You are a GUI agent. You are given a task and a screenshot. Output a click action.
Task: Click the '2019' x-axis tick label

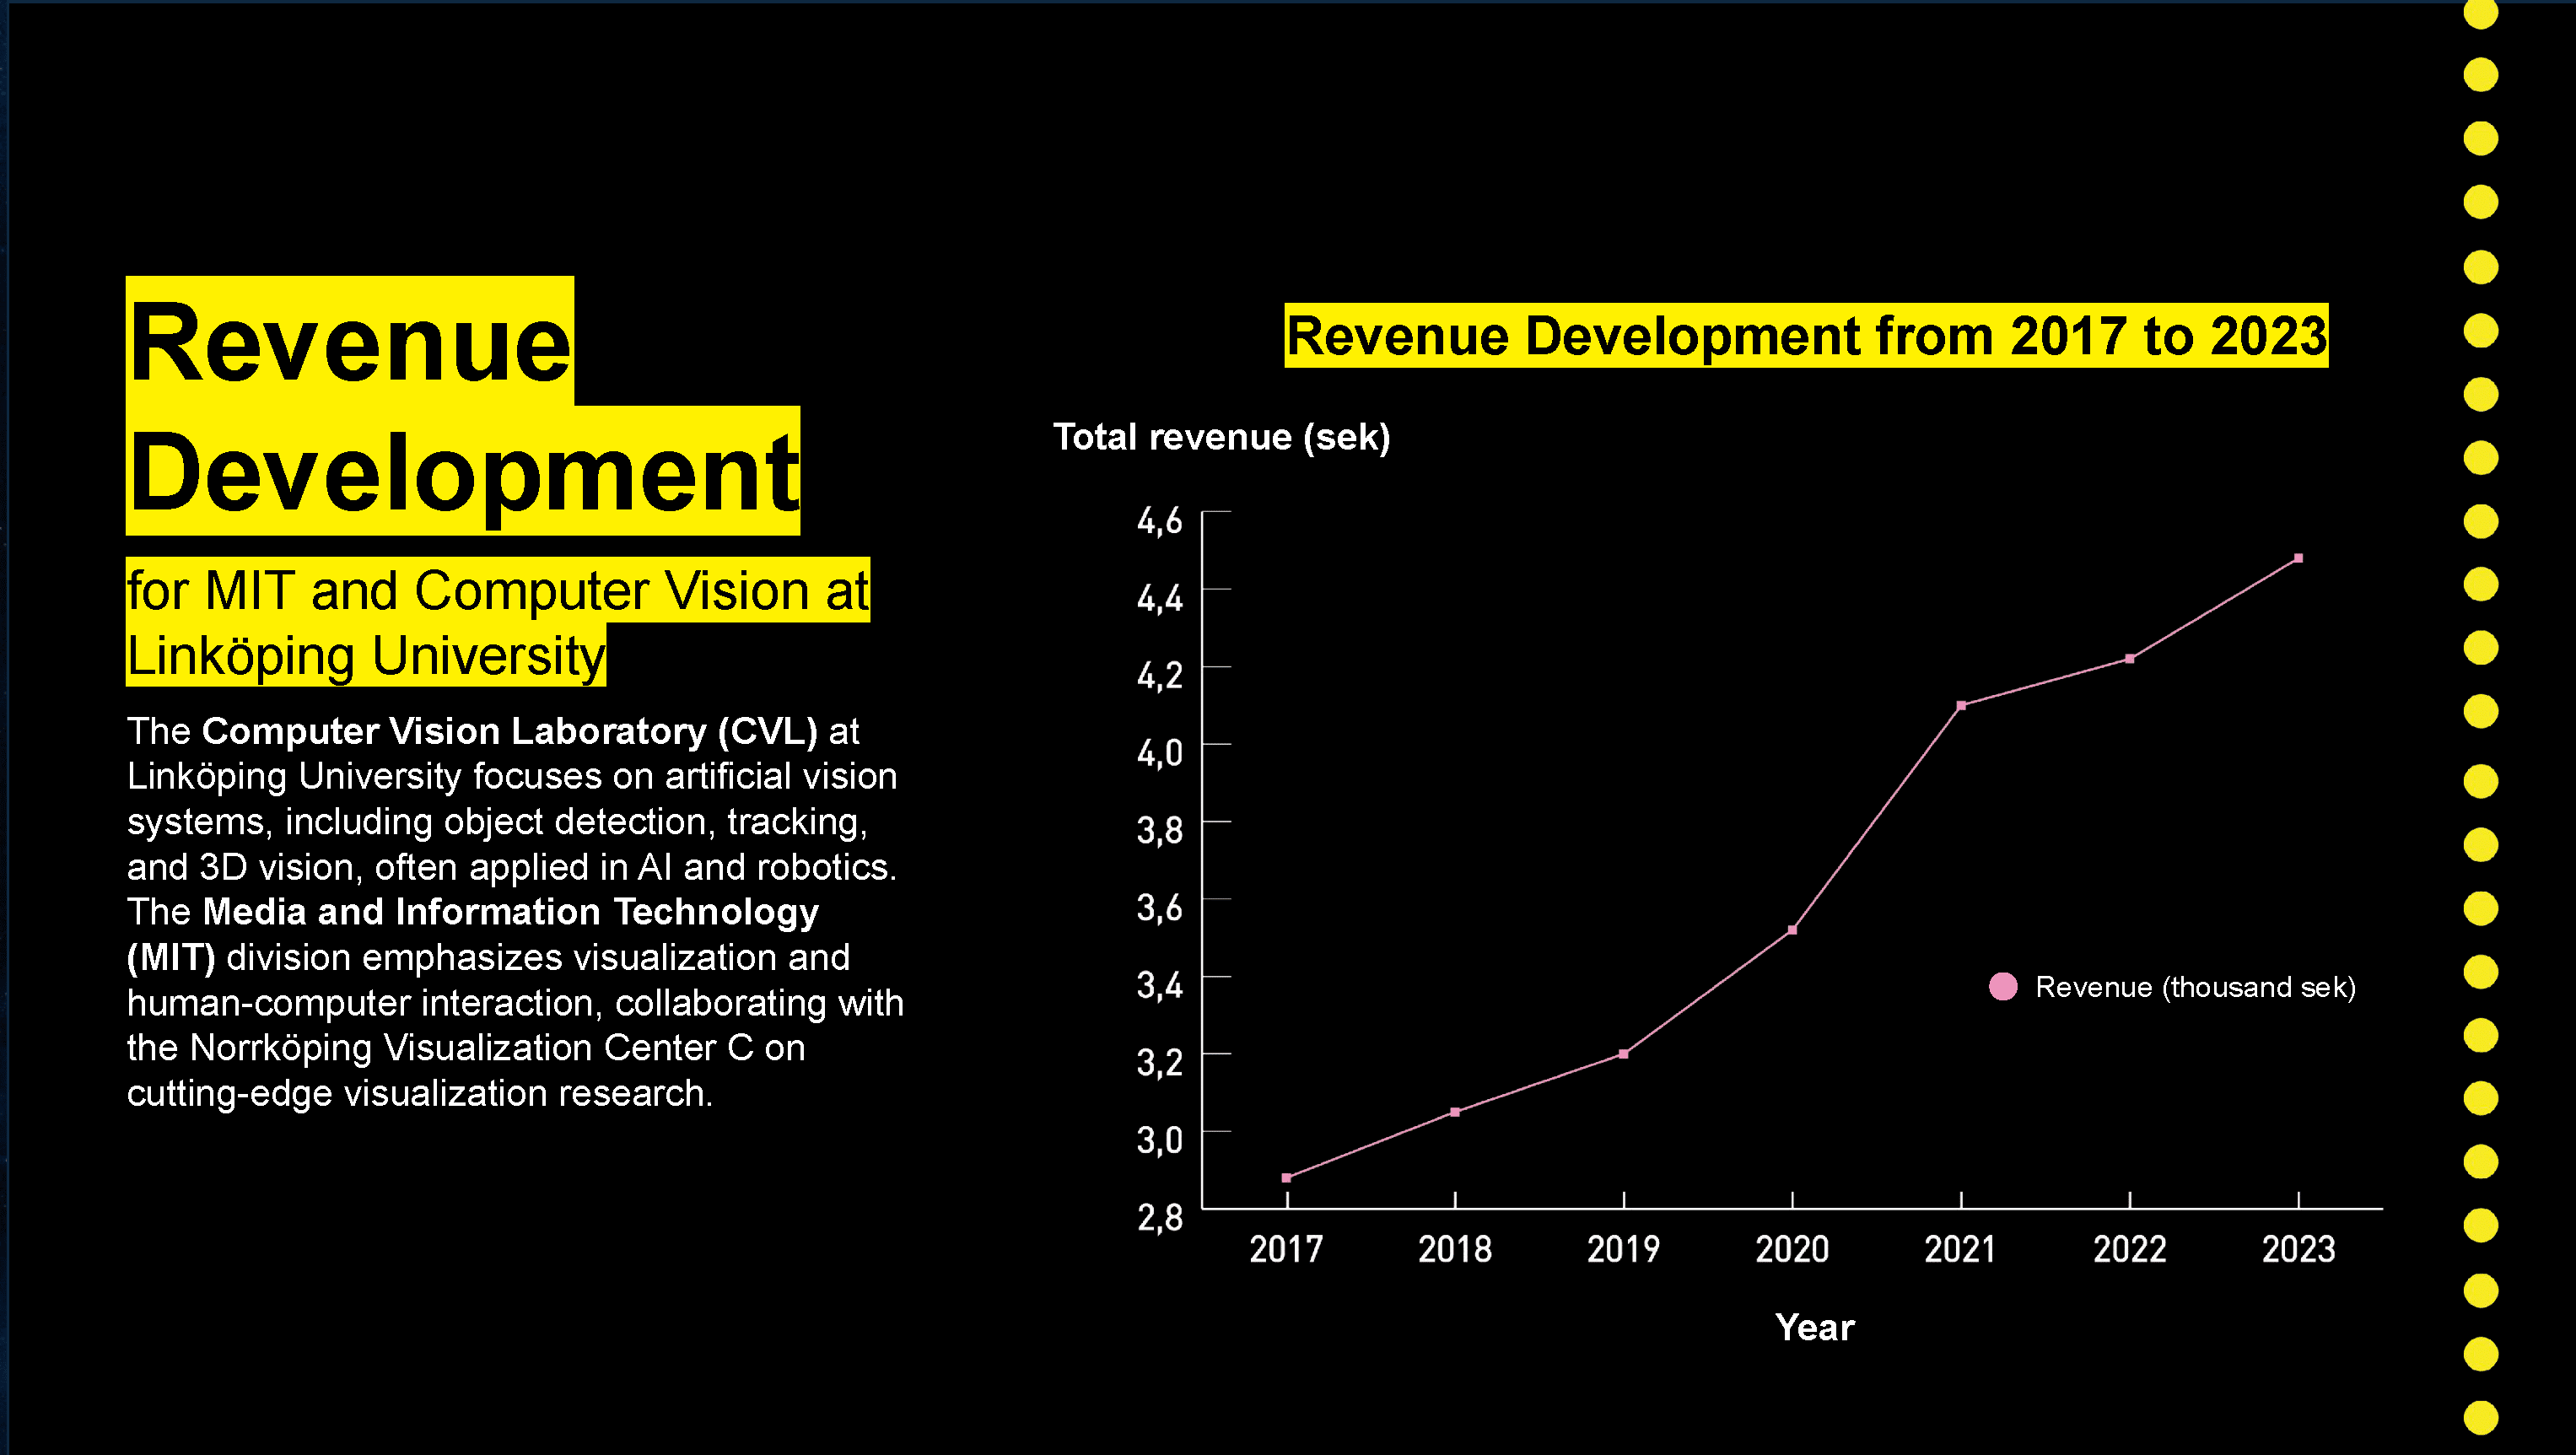pos(1624,1249)
